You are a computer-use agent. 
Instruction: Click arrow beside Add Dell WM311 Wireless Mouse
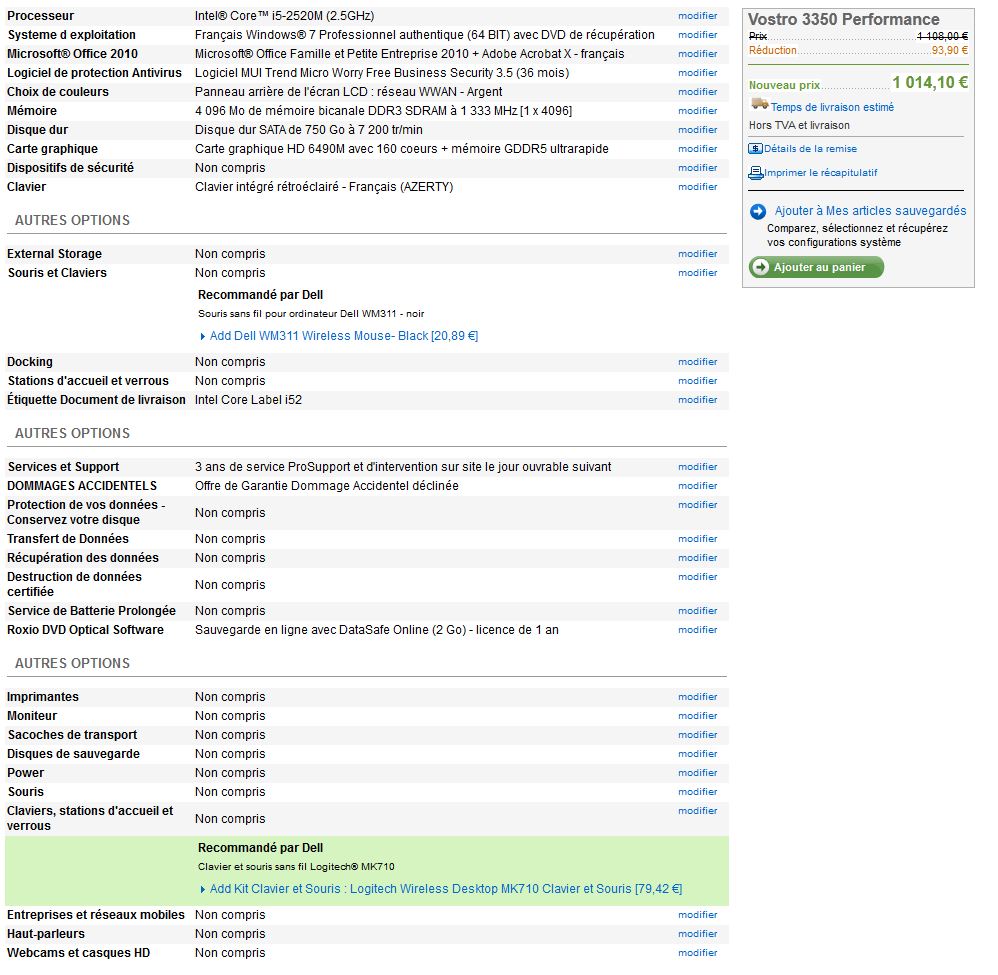(203, 337)
